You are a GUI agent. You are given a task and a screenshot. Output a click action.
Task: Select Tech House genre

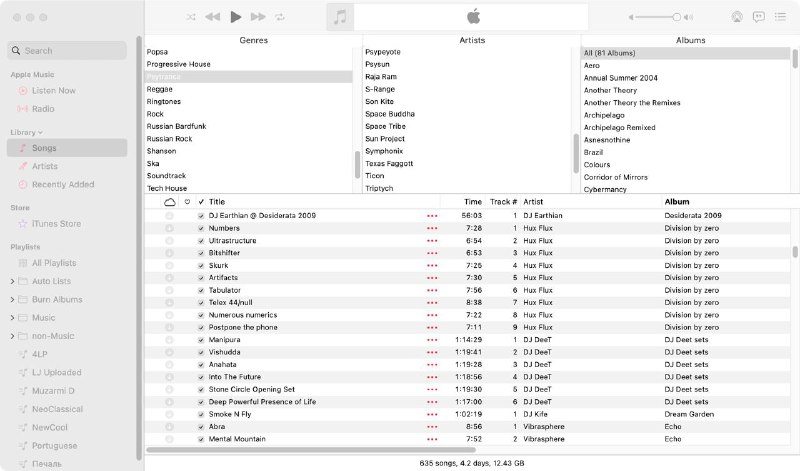pyautogui.click(x=167, y=188)
